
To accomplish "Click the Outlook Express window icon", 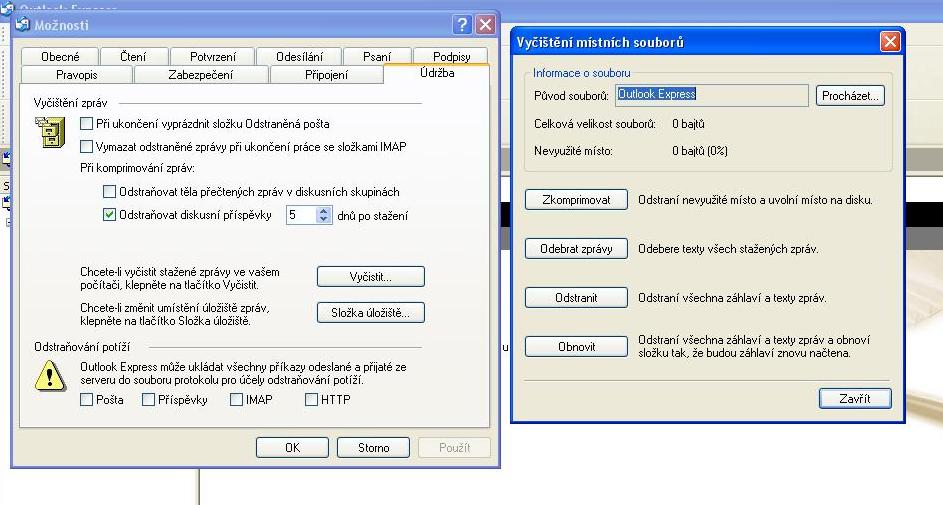I will tap(7, 7).
